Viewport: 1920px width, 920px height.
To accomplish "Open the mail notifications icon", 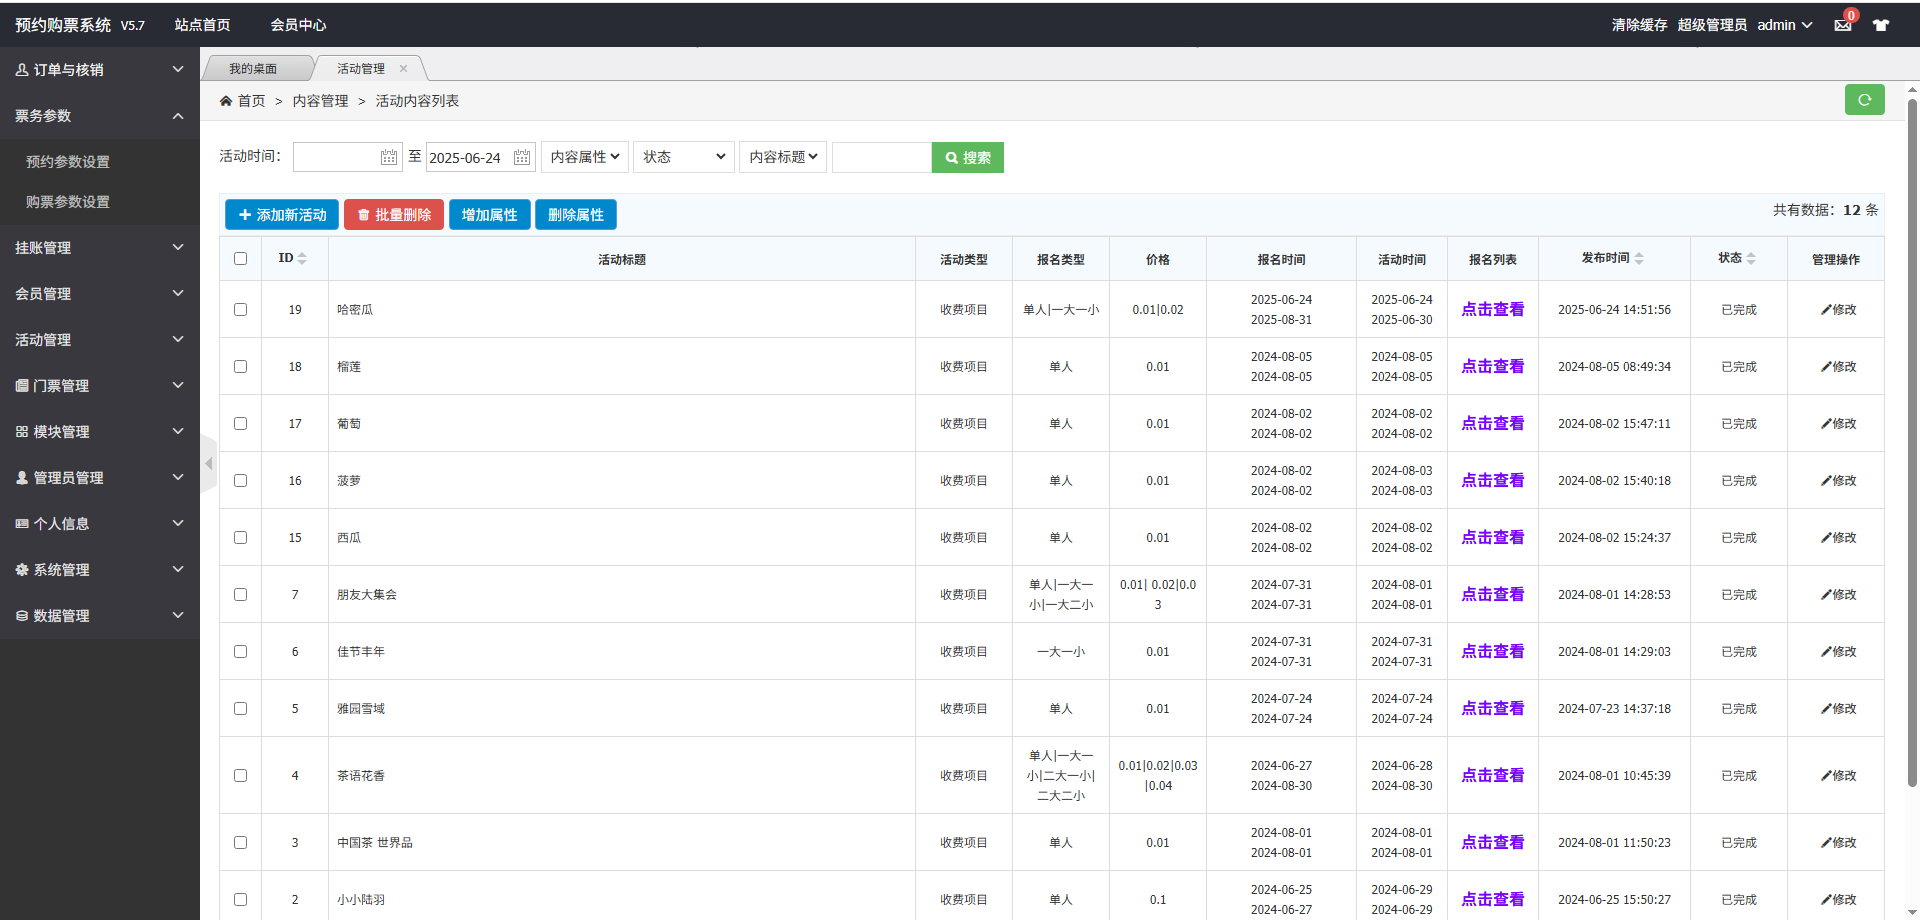I will point(1843,25).
